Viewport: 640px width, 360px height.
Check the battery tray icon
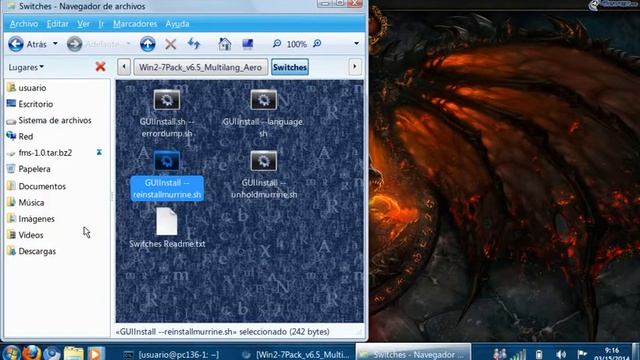click(x=539, y=354)
